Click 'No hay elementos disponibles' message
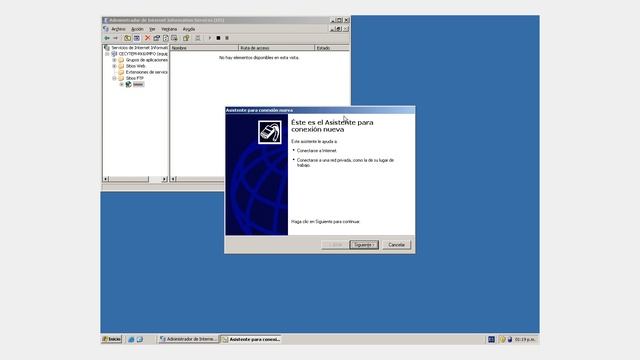 click(259, 58)
